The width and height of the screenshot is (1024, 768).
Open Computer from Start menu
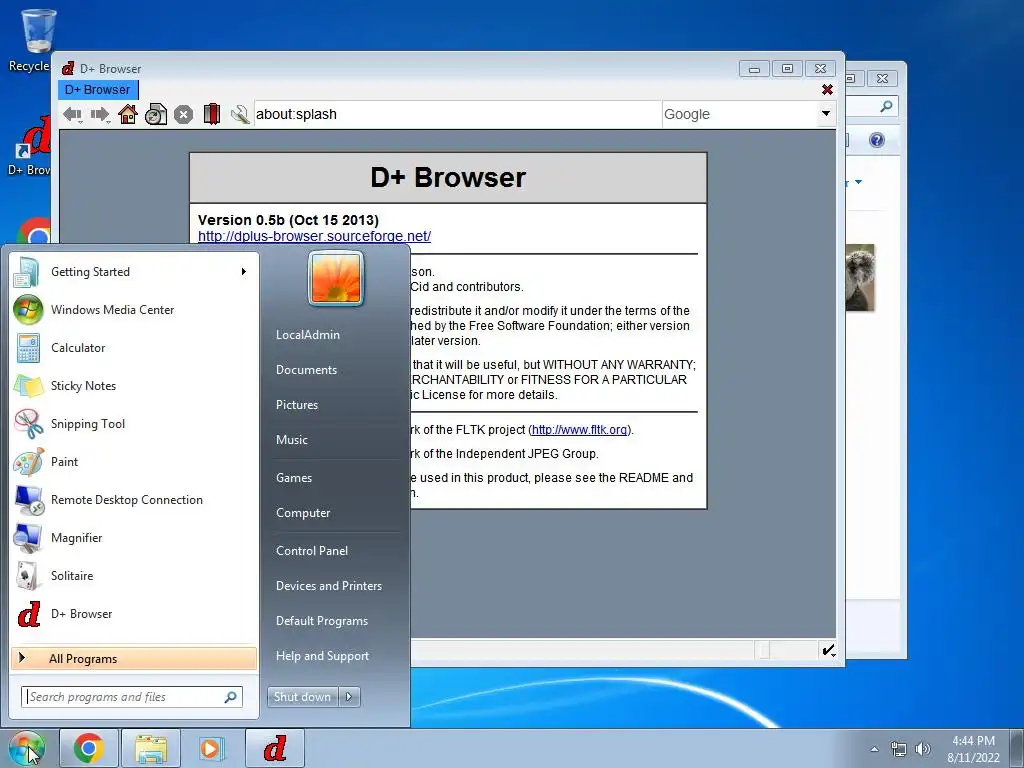pyautogui.click(x=302, y=513)
